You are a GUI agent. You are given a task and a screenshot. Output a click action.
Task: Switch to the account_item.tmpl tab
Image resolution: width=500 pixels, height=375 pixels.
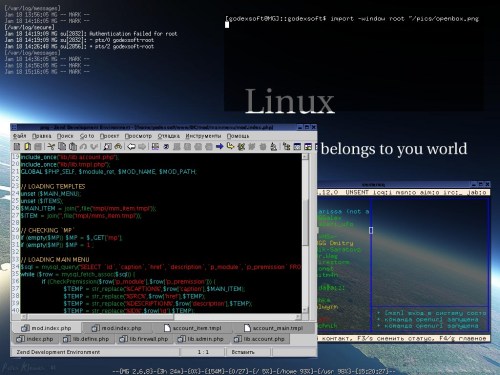[193, 328]
